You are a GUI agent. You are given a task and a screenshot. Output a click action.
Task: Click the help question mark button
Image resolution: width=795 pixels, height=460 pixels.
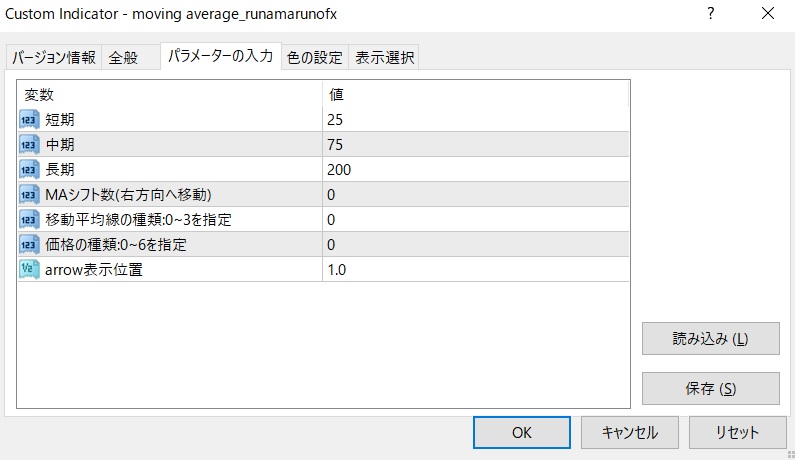pyautogui.click(x=711, y=14)
